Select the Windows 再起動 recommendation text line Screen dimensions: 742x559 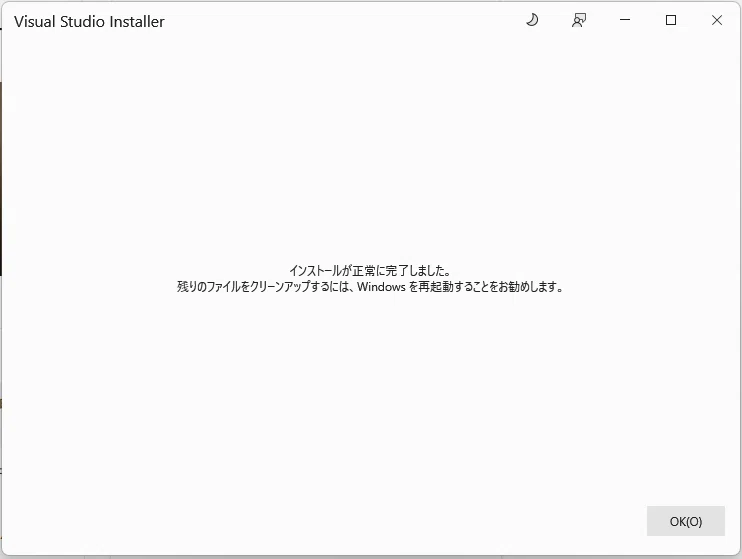tap(370, 287)
